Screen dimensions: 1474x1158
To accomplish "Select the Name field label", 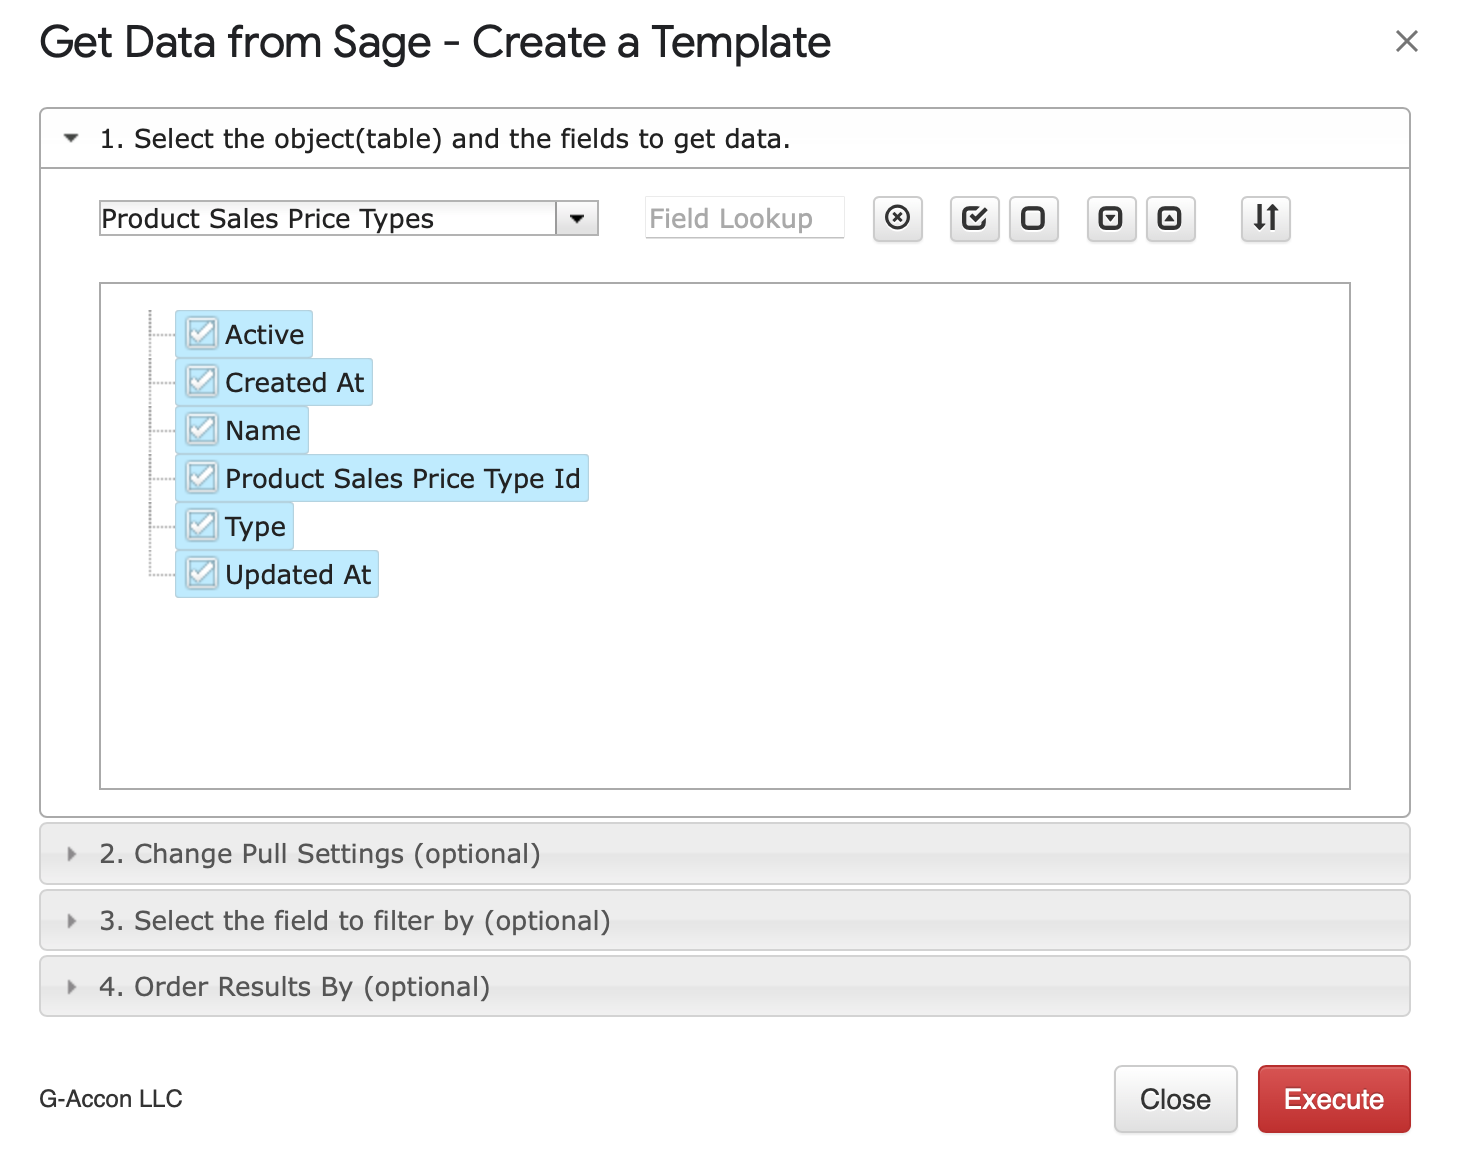I will pyautogui.click(x=263, y=430).
